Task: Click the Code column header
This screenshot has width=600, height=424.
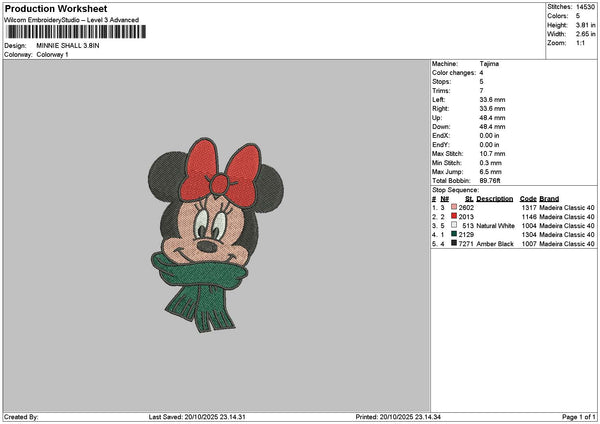Action: (528, 199)
